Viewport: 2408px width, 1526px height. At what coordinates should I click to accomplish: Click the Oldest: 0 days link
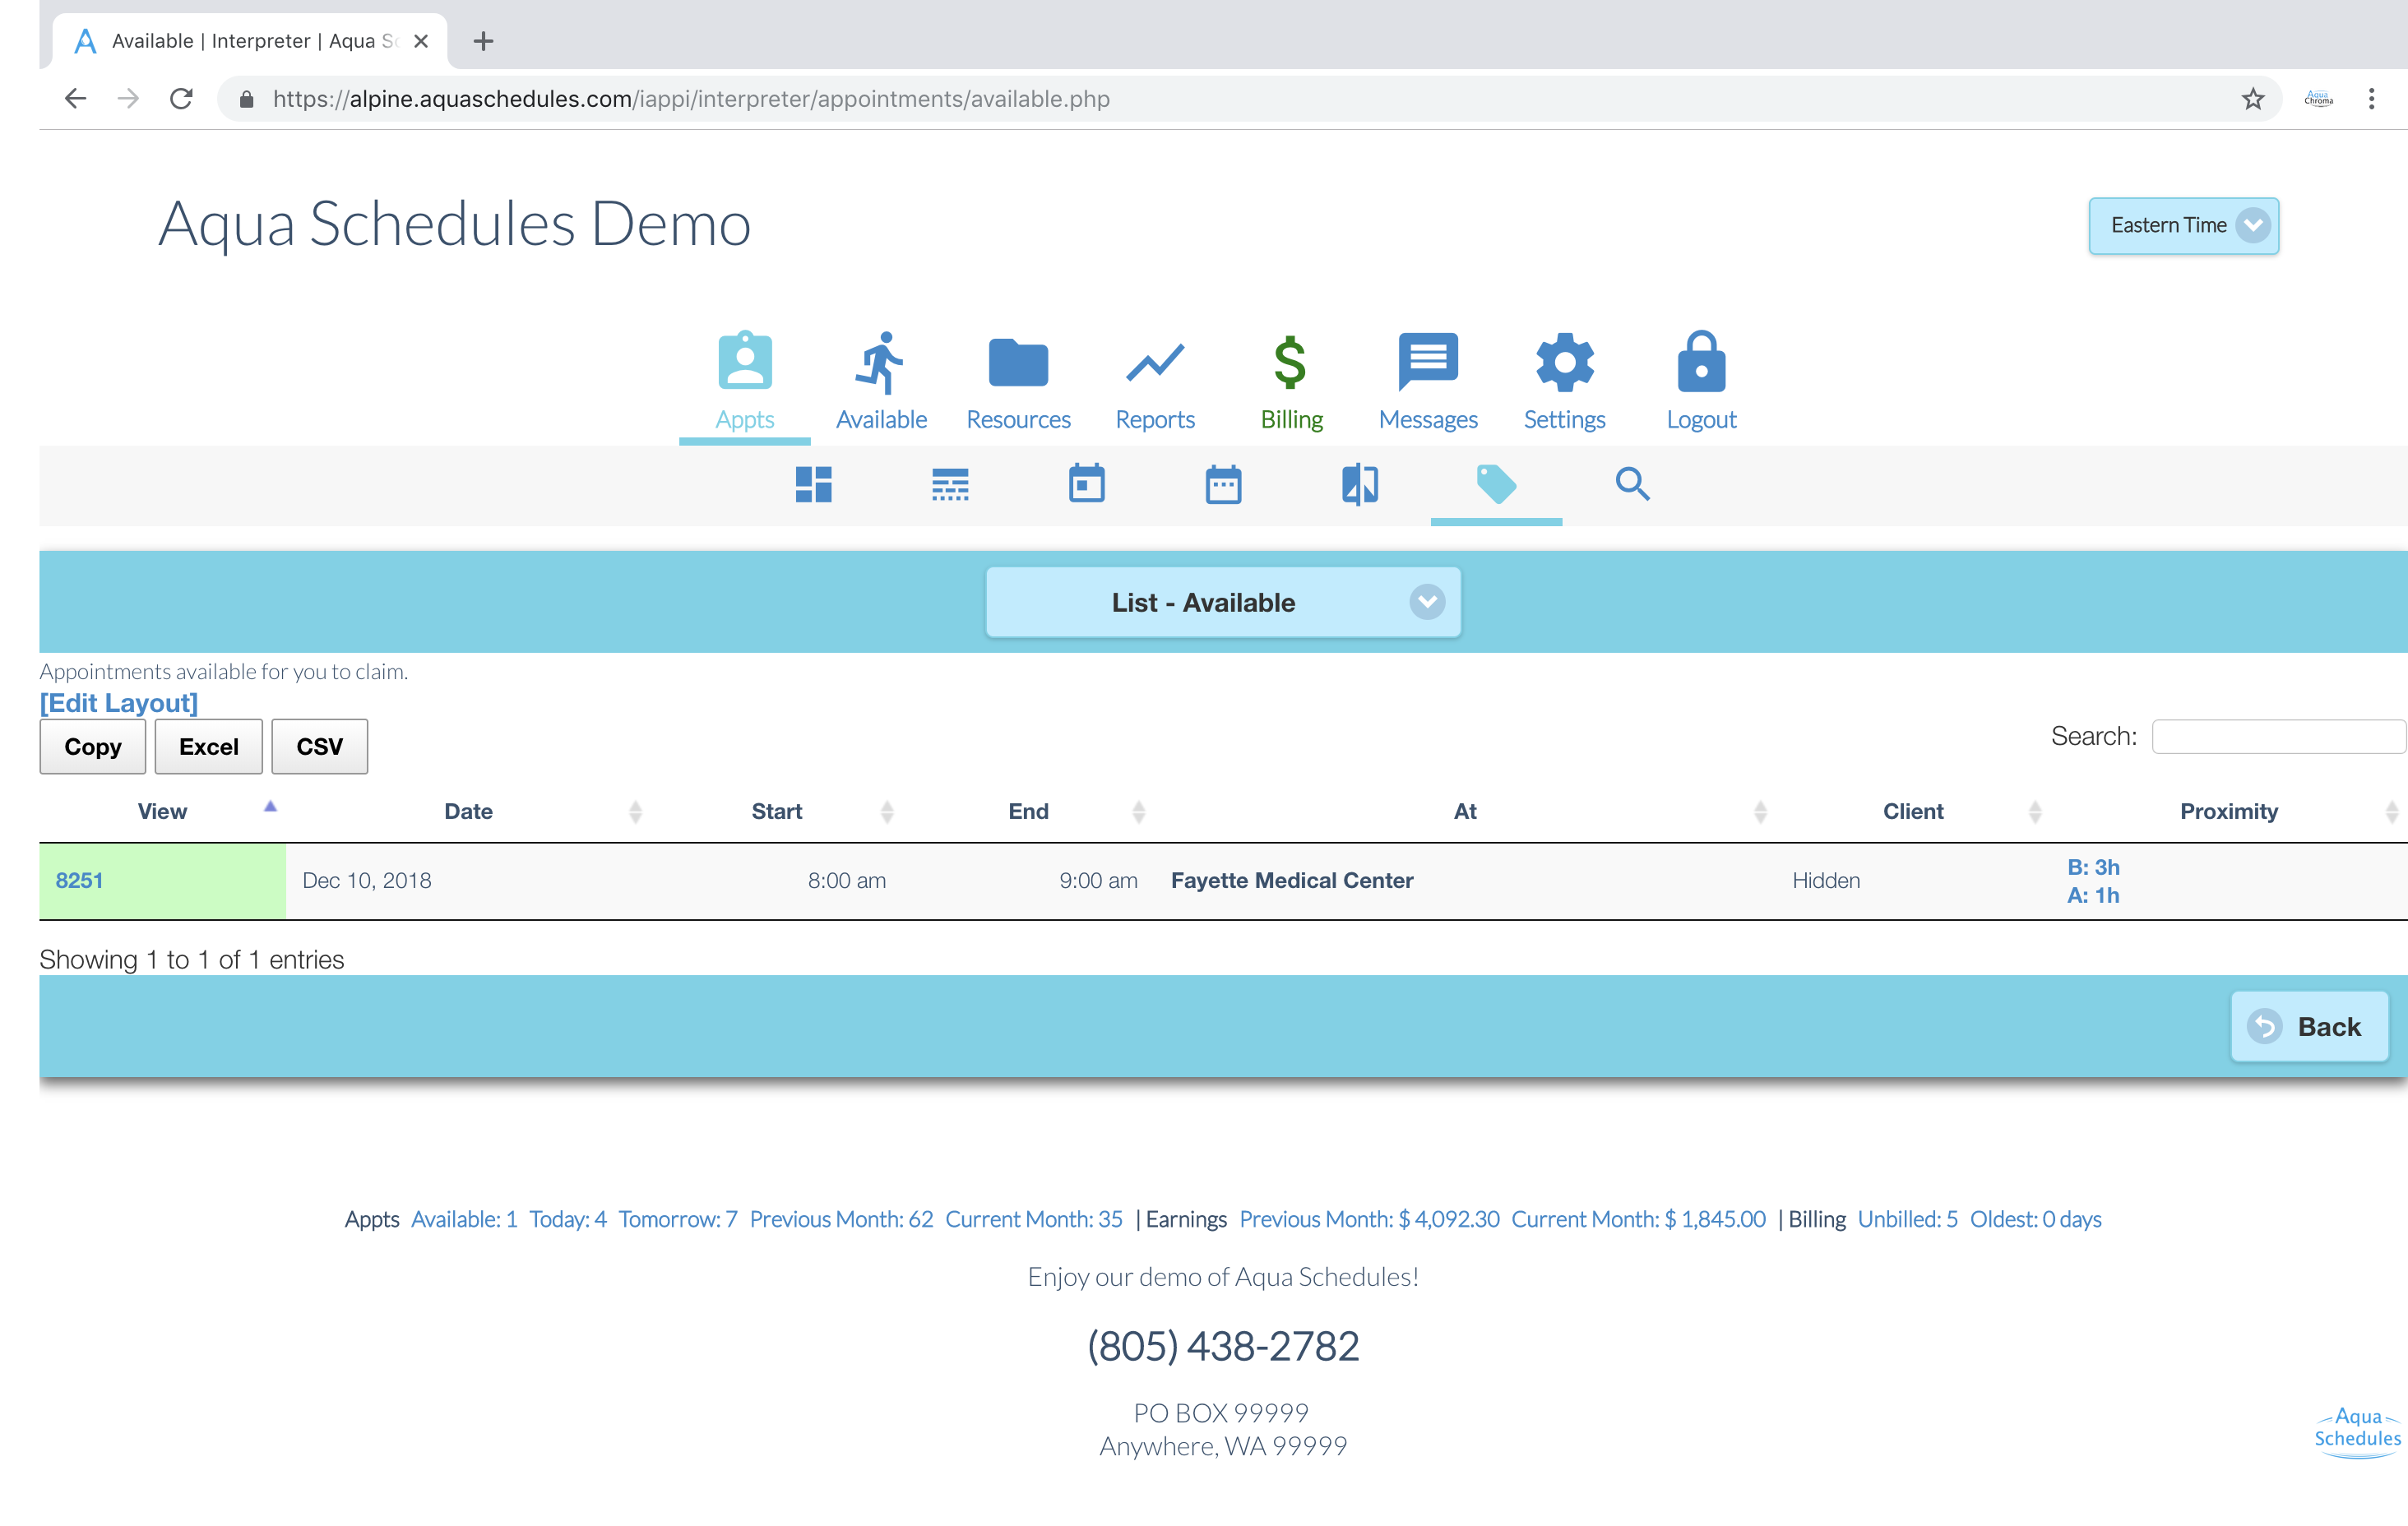(x=2035, y=1219)
